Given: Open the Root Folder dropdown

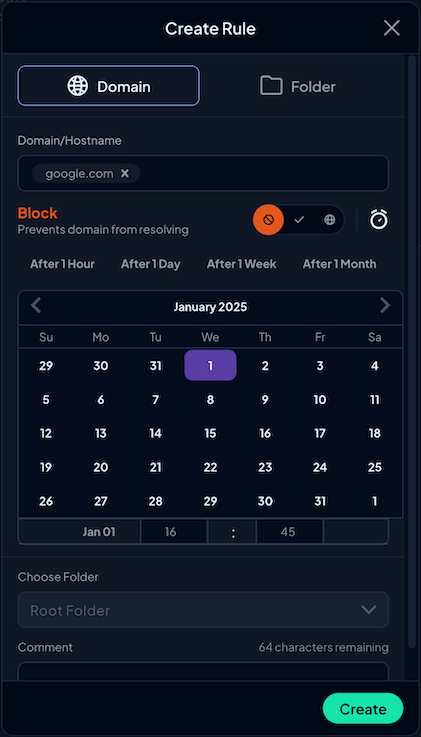Looking at the screenshot, I should point(203,610).
